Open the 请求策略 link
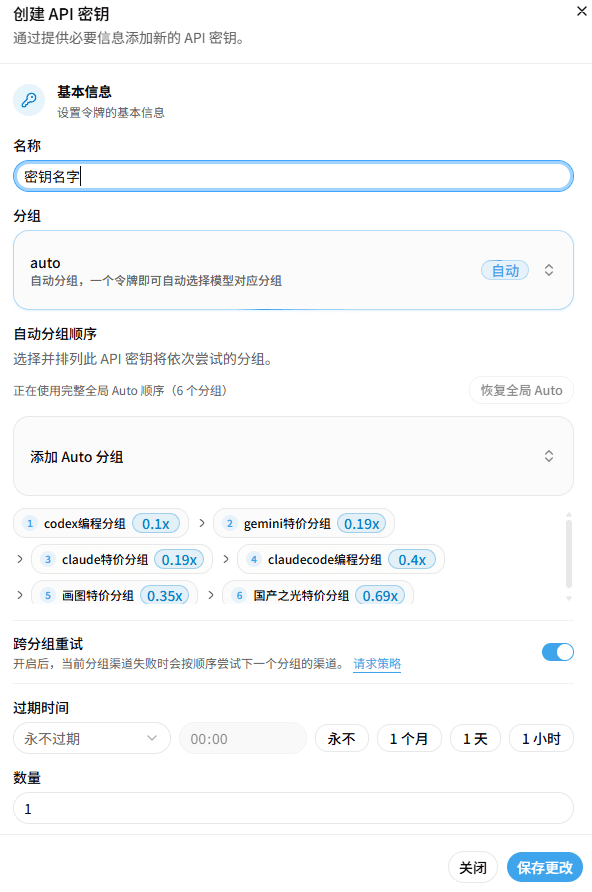Viewport: 592px width, 892px height. point(377,664)
